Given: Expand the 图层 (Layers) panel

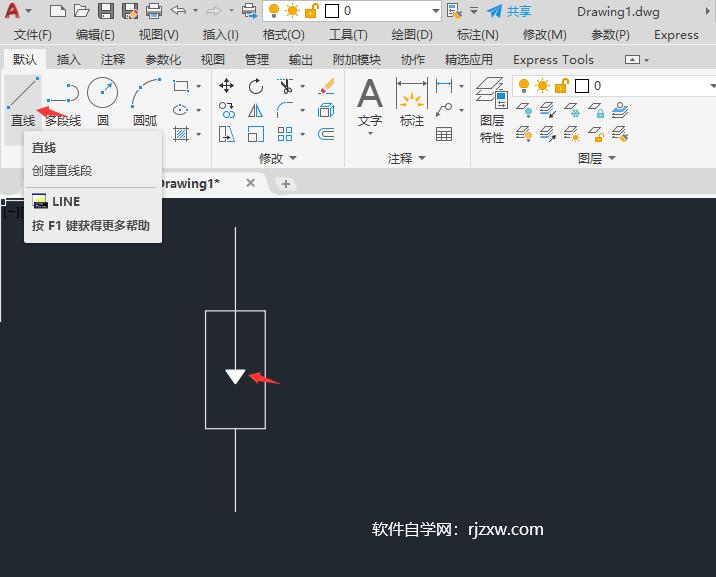Looking at the screenshot, I should 596,158.
